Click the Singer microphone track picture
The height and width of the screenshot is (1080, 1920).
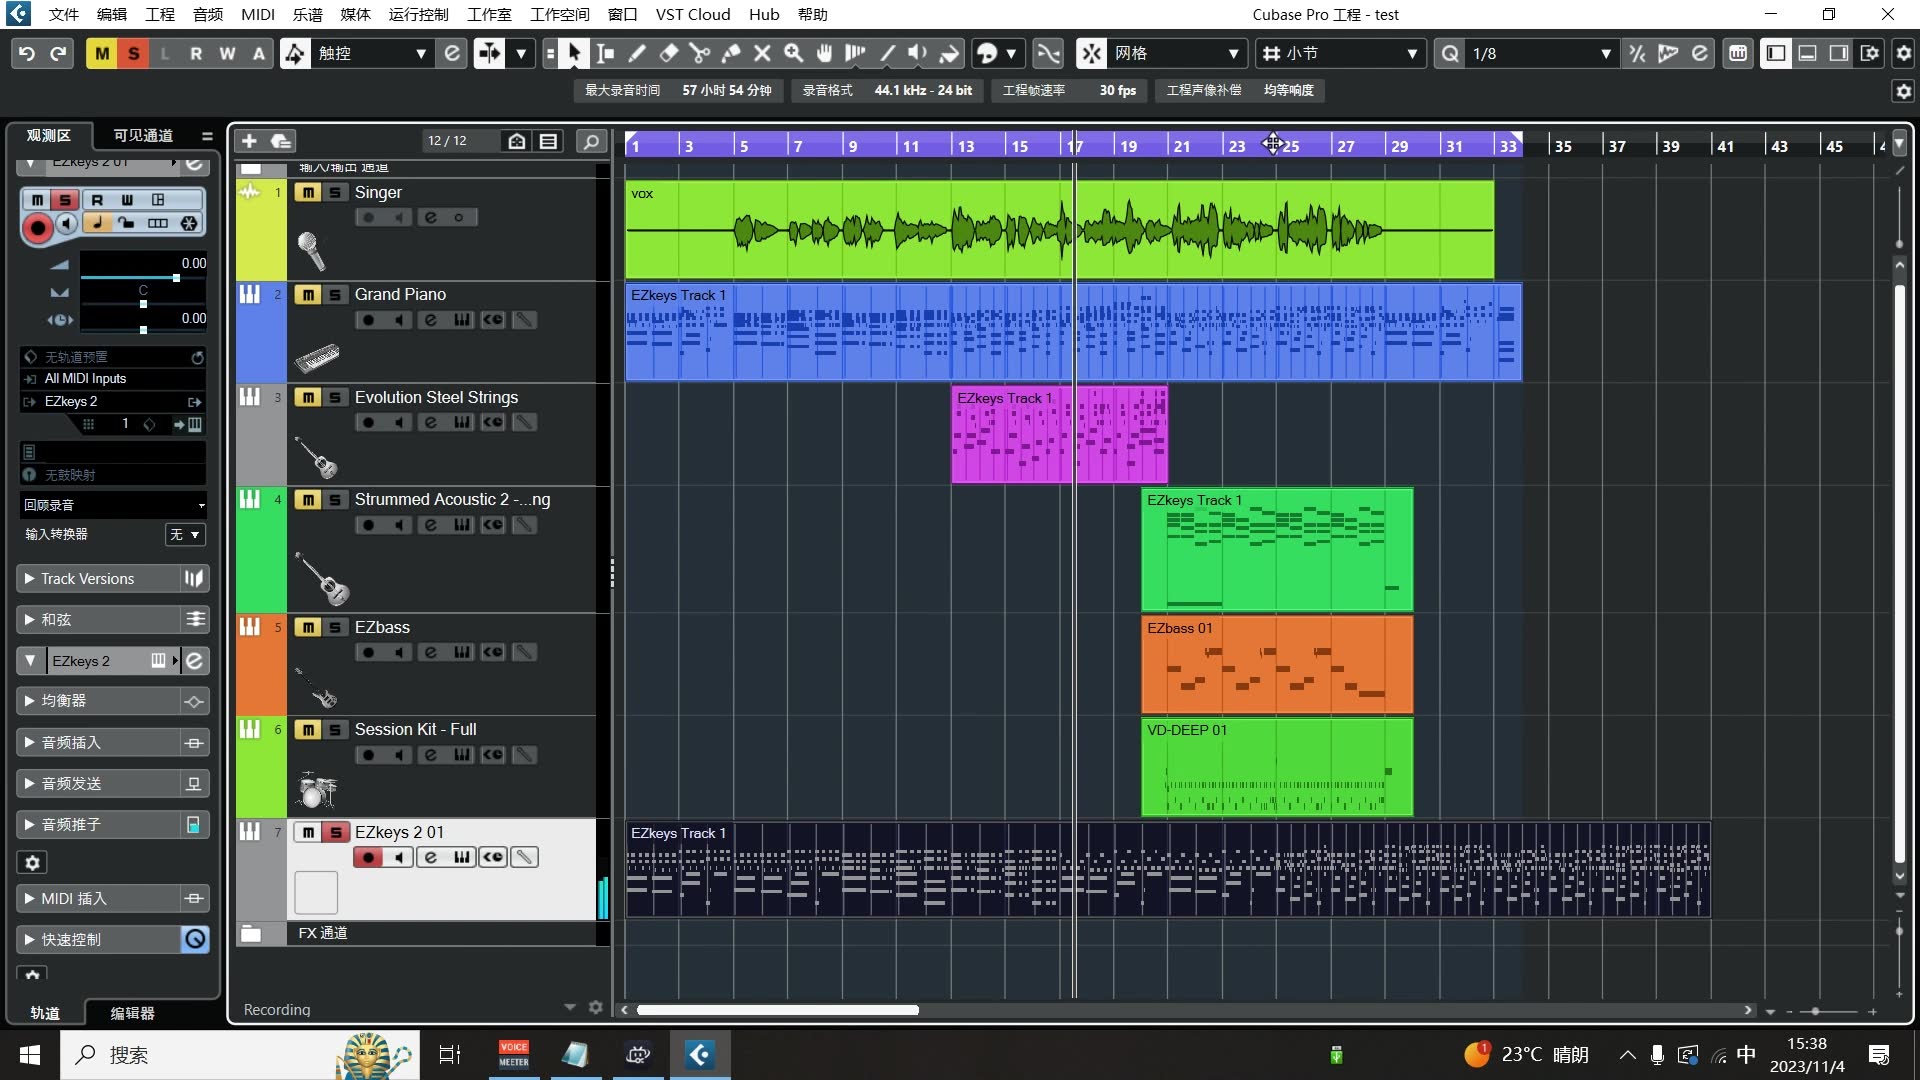311,251
